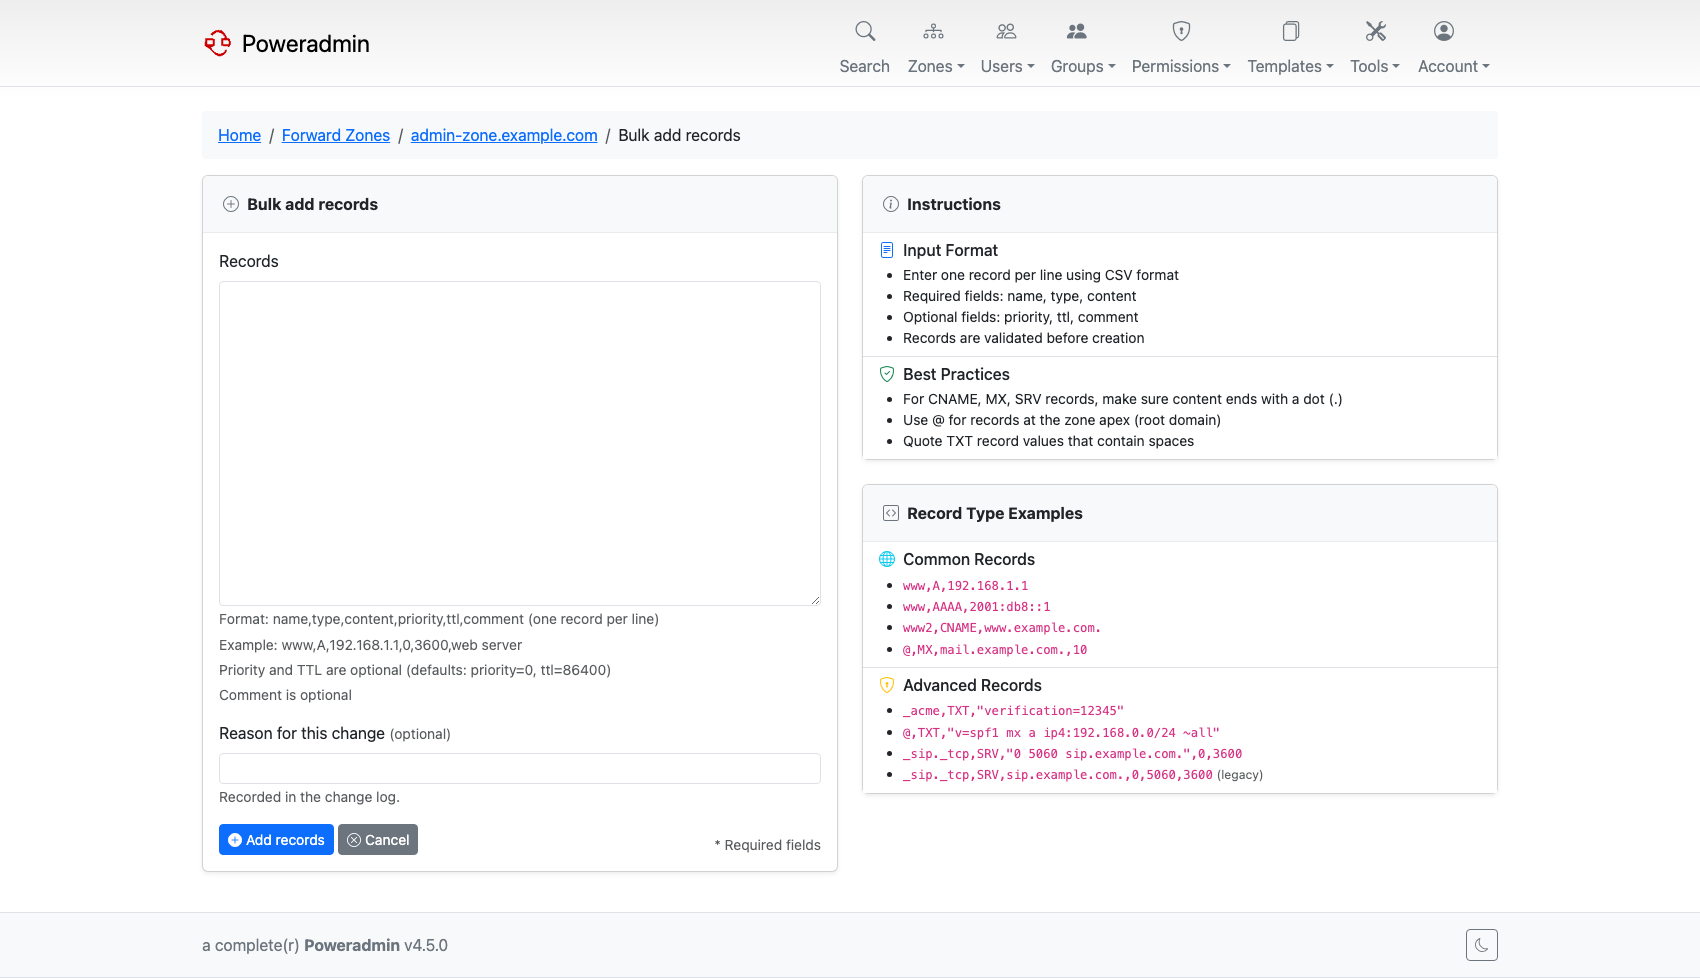1700x978 pixels.
Task: Click the shield check icon by Best Practices
Action: point(887,374)
